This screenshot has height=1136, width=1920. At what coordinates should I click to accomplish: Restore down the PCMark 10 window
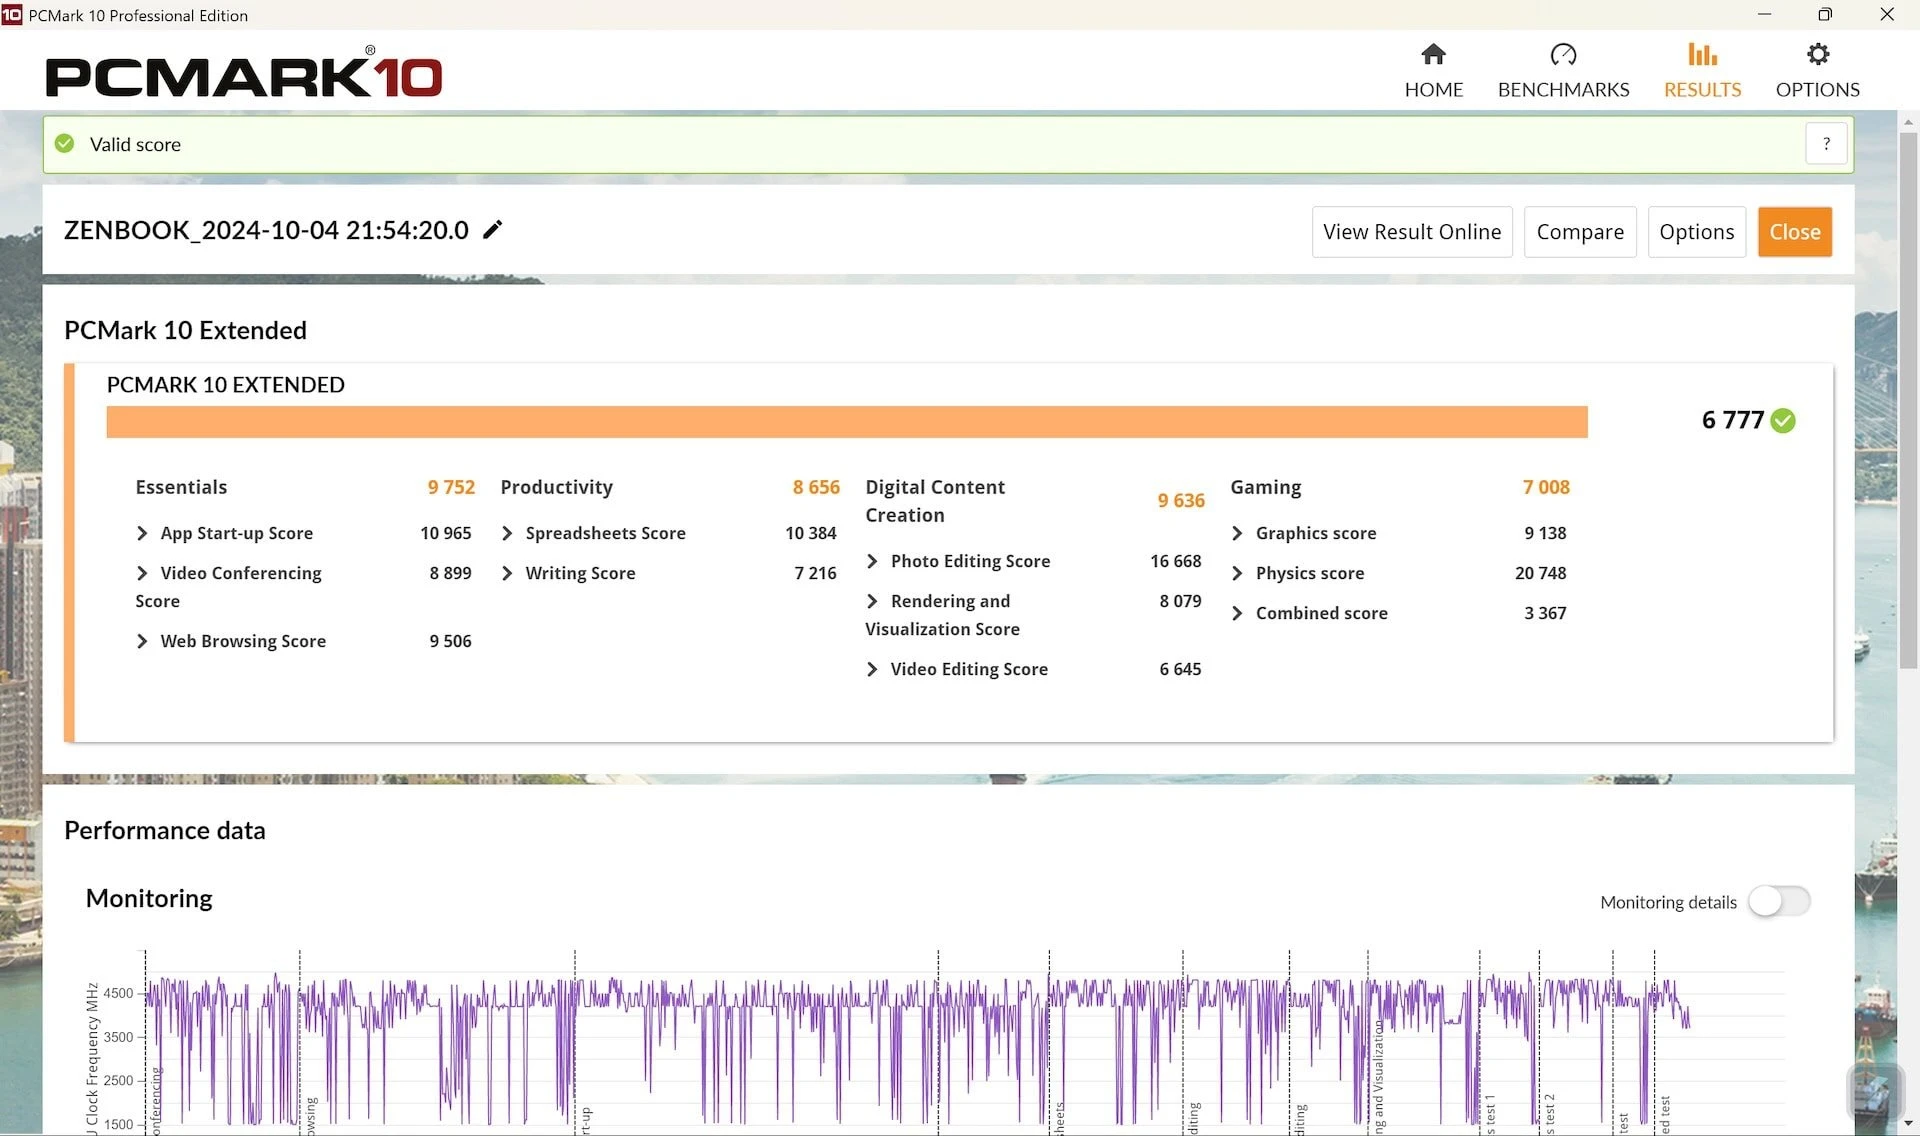click(x=1825, y=15)
